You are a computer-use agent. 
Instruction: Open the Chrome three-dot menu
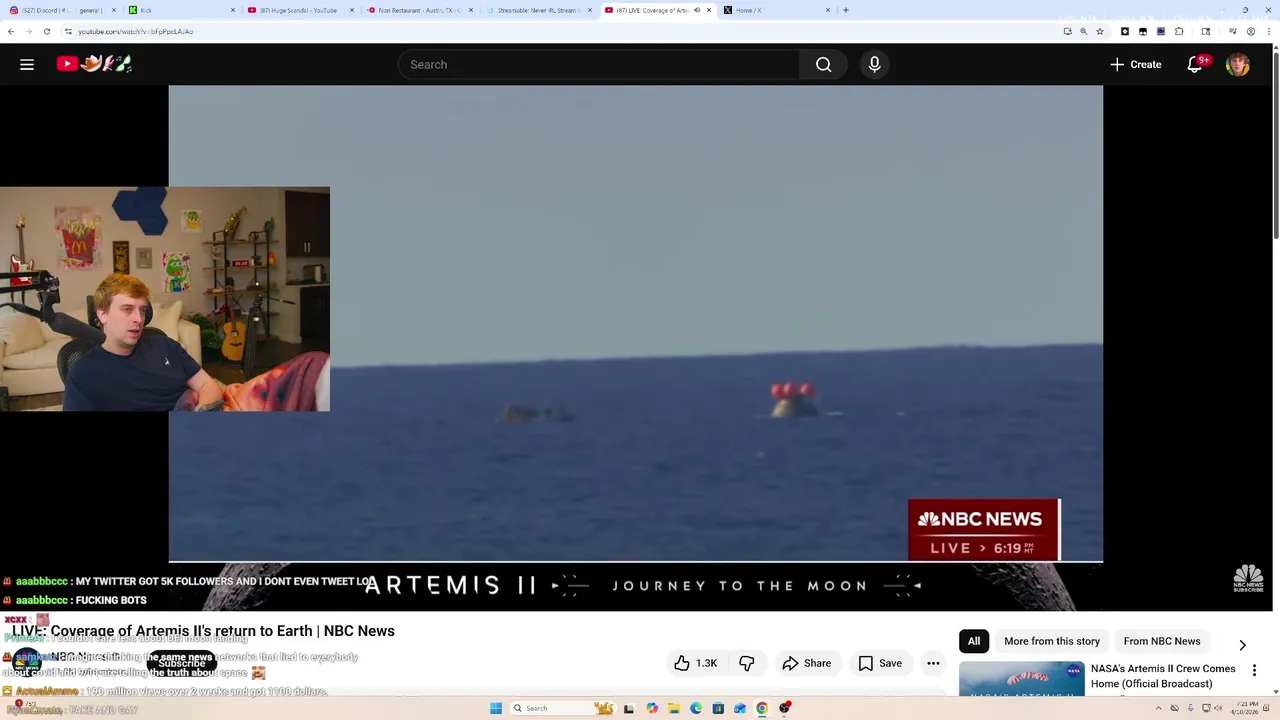pos(1269,31)
